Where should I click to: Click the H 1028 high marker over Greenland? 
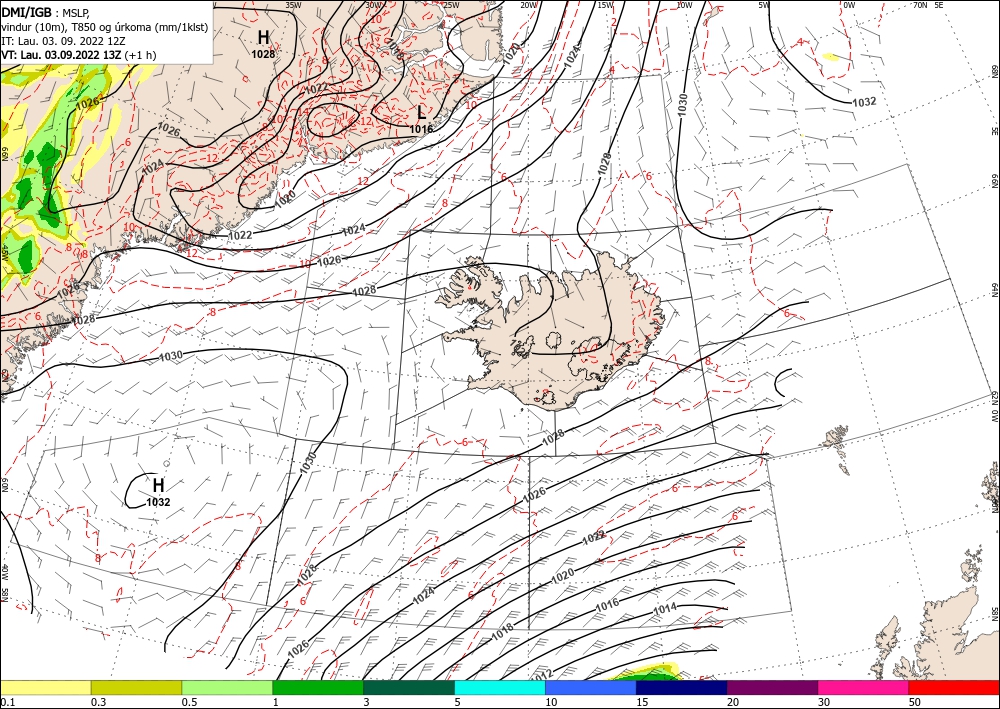click(x=263, y=43)
